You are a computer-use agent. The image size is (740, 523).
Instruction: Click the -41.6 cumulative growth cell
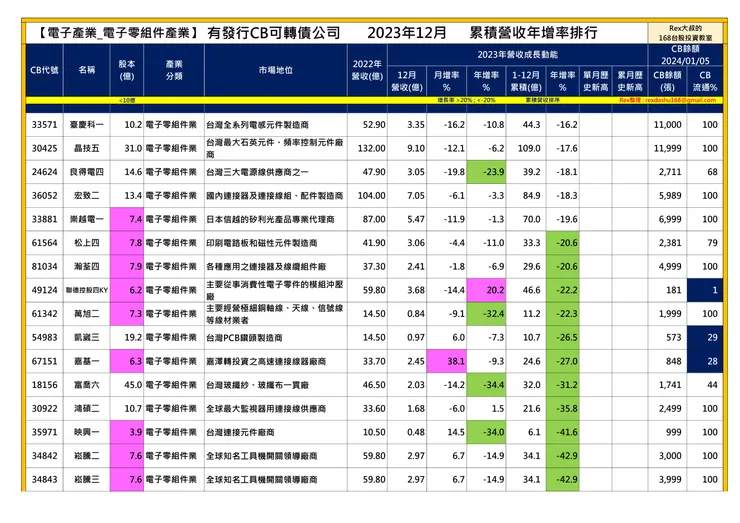tap(563, 432)
